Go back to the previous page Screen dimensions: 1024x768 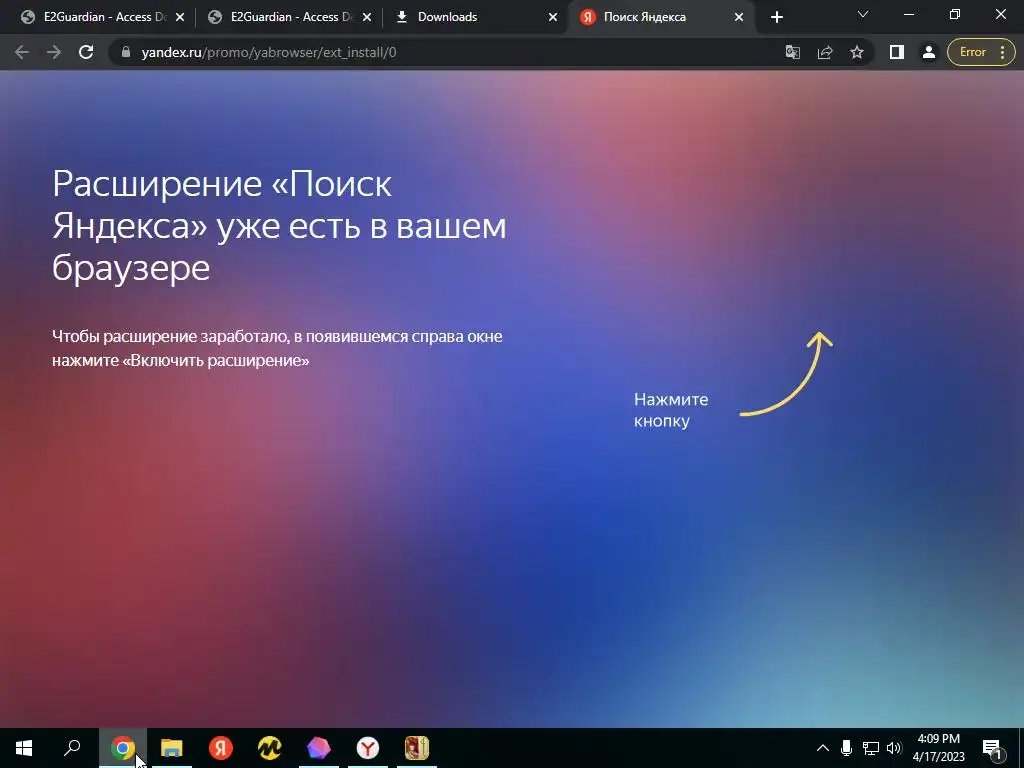tap(22, 52)
